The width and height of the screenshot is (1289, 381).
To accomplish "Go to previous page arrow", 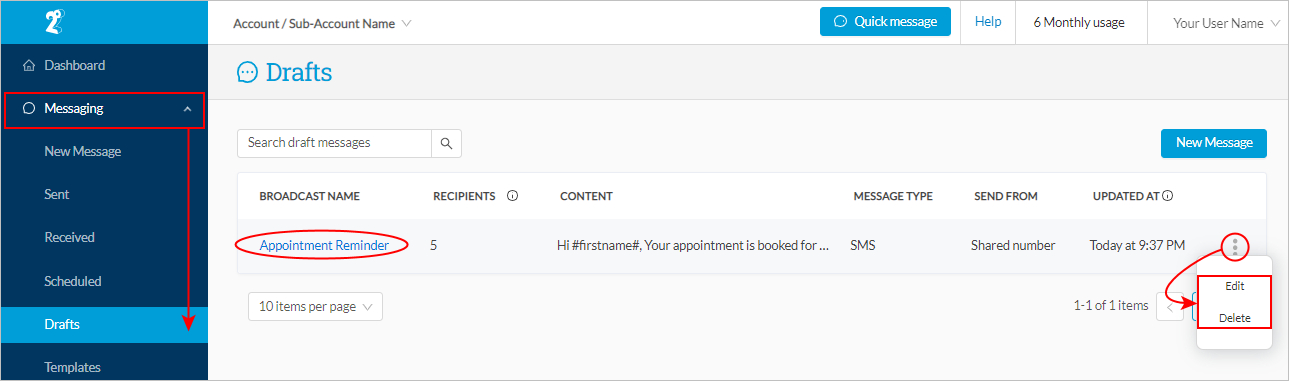I will (1169, 306).
